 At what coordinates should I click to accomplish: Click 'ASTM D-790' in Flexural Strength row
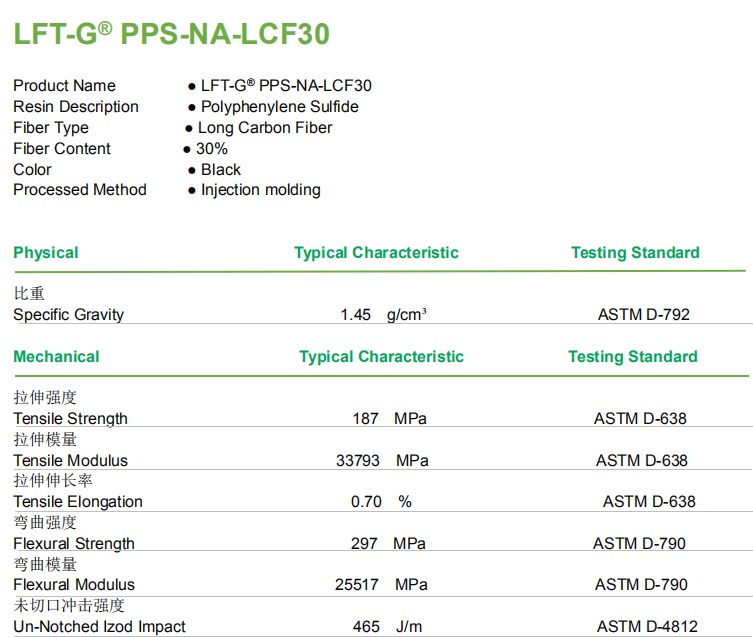(639, 543)
